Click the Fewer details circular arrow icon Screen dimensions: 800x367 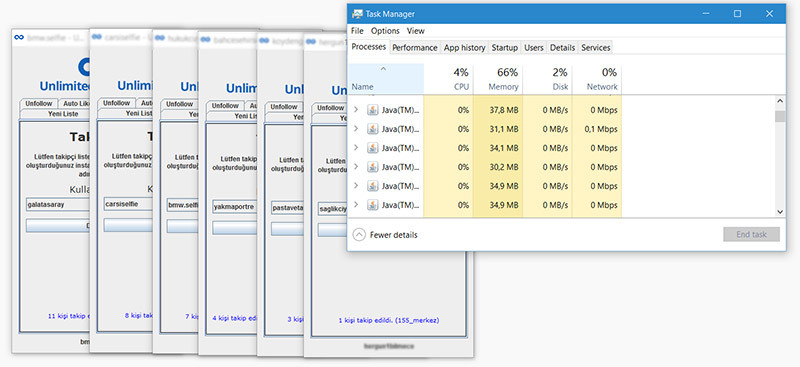359,235
